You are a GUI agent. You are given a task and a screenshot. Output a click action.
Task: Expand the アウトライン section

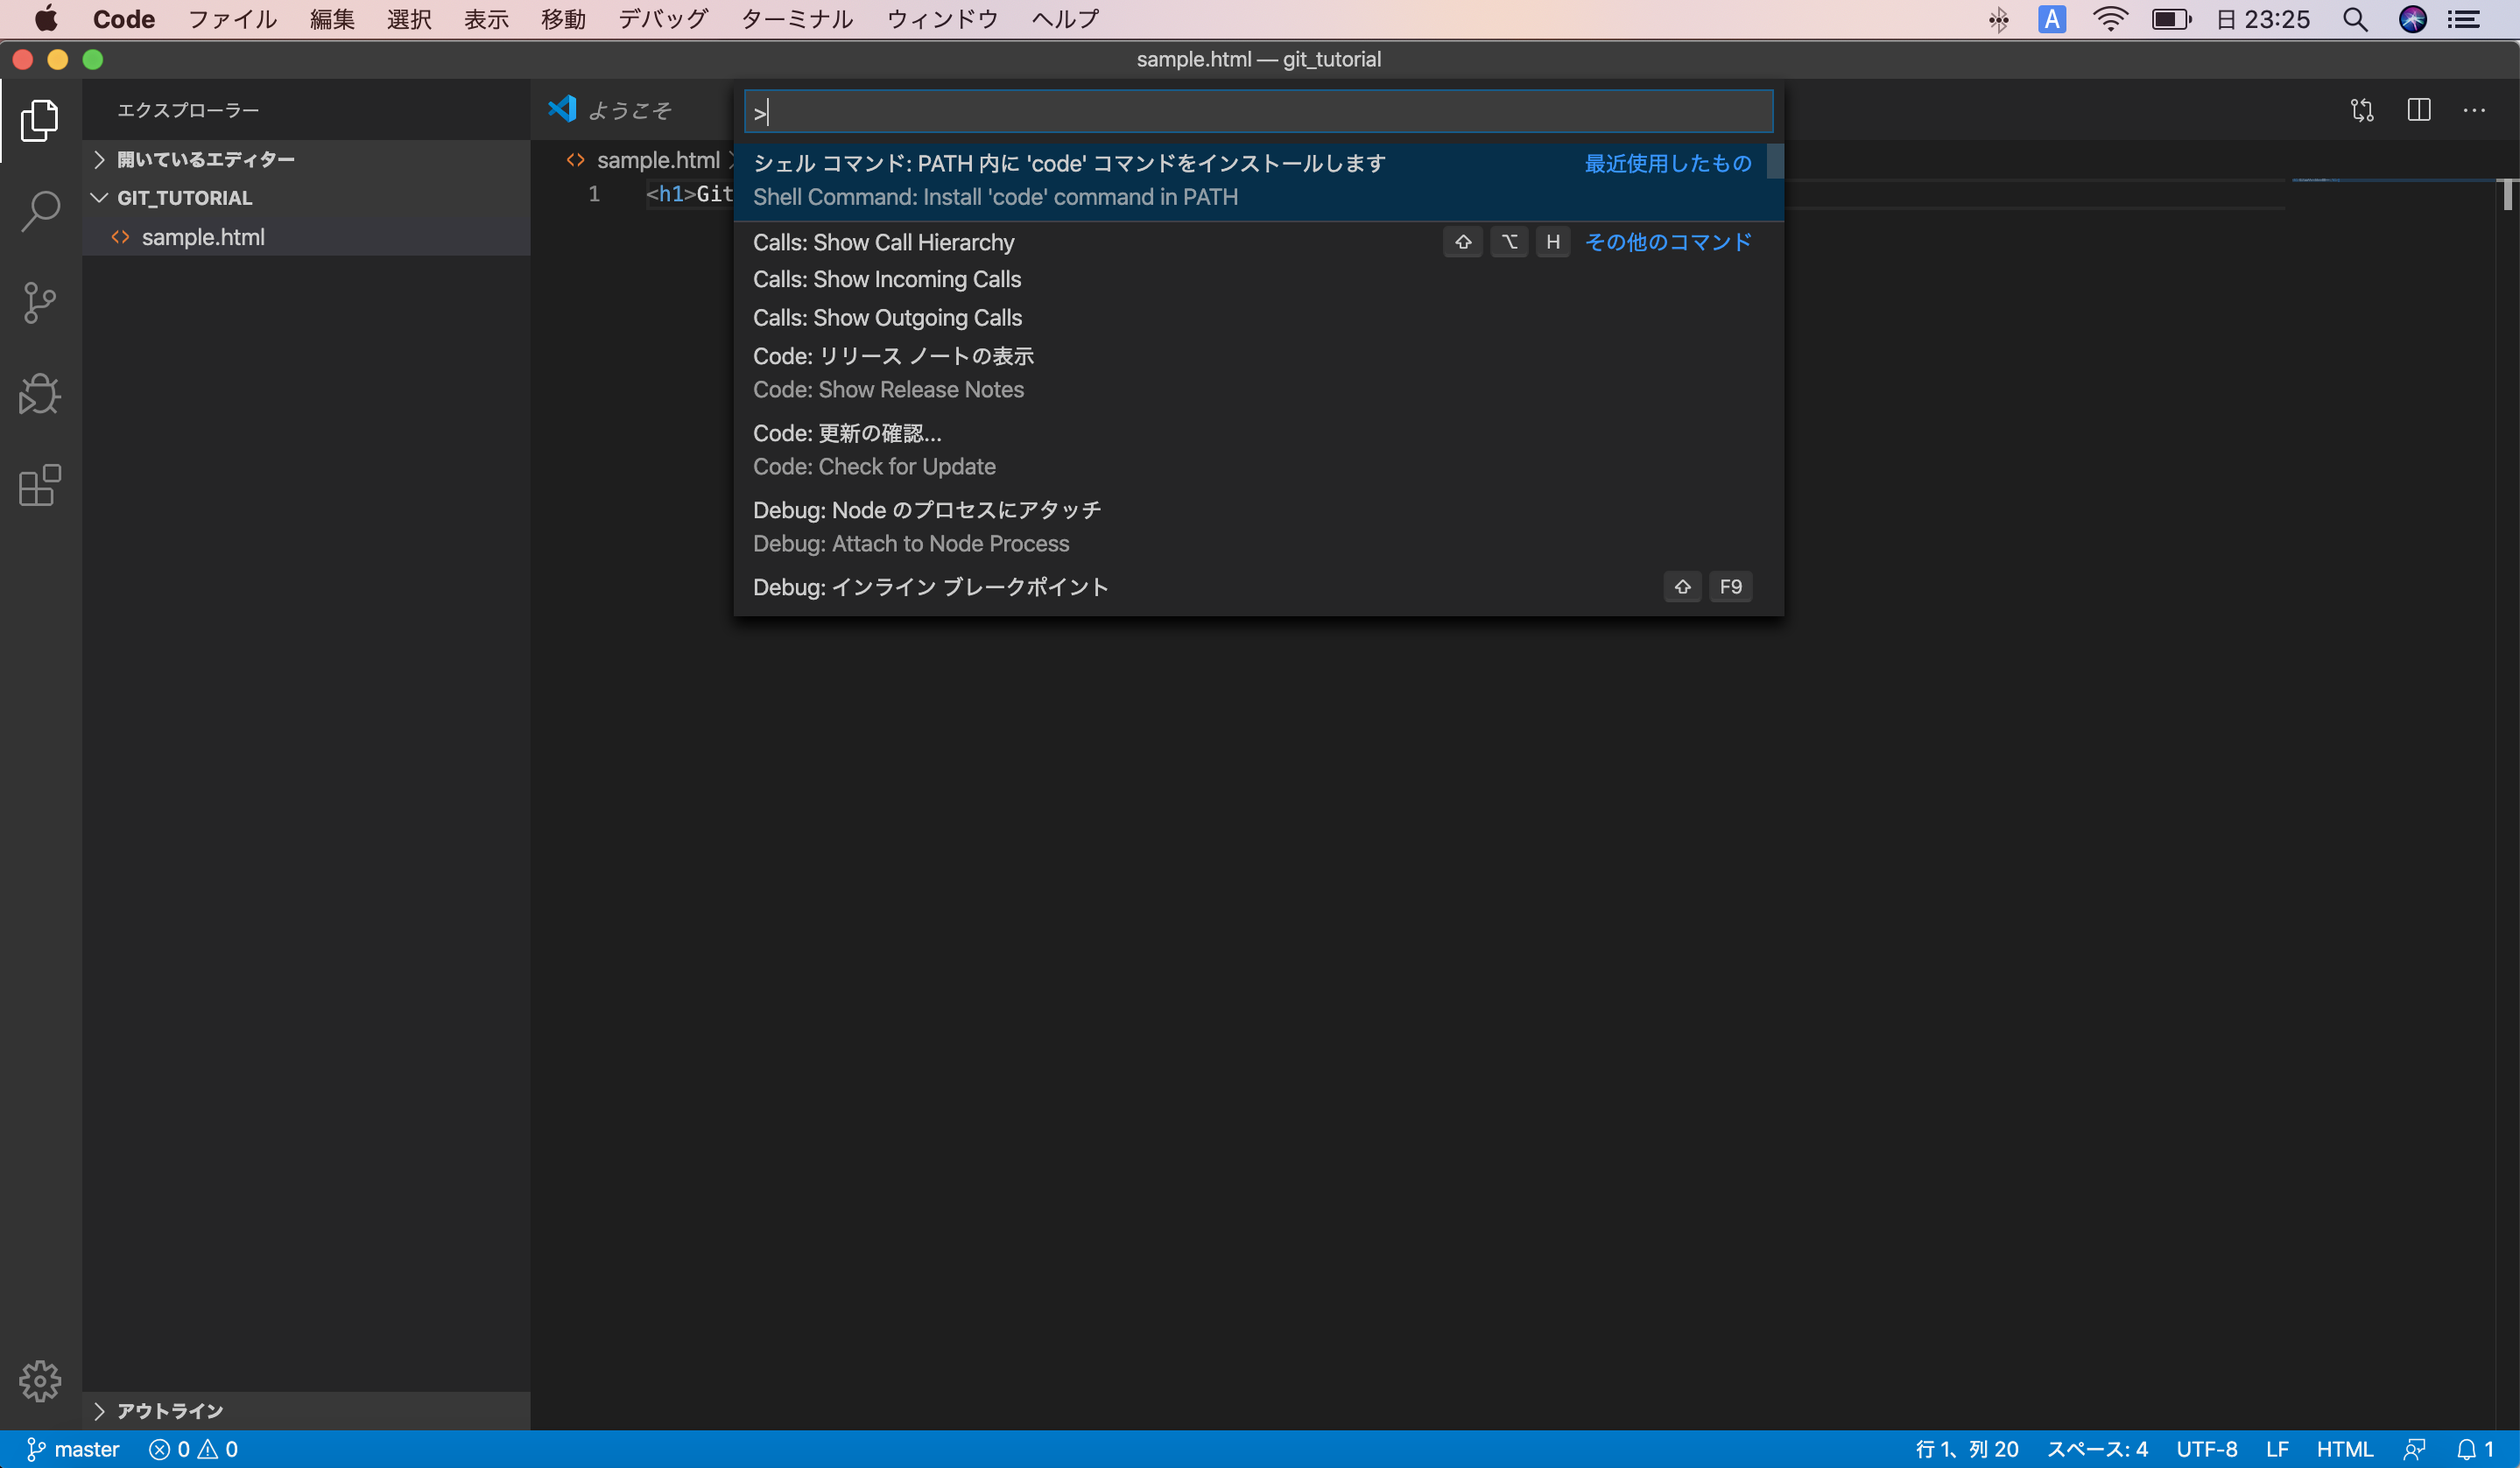(306, 1411)
